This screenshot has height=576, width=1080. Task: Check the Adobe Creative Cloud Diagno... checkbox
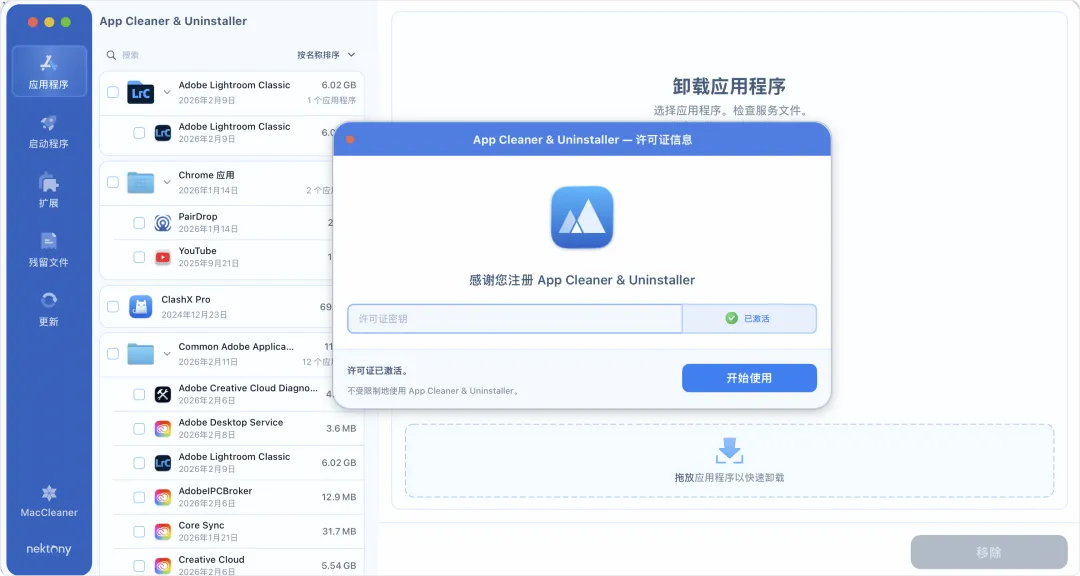(139, 395)
